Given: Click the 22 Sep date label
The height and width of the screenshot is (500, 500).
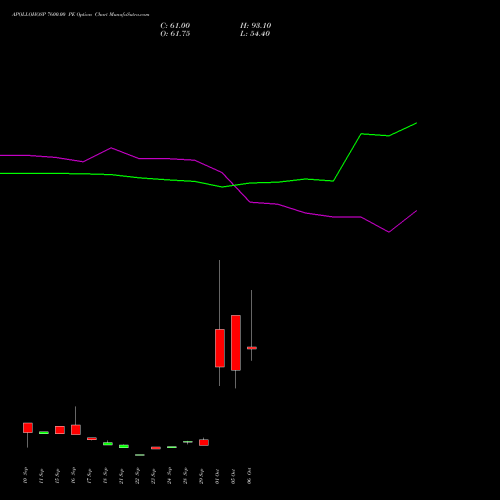Looking at the screenshot, I should pos(137,476).
